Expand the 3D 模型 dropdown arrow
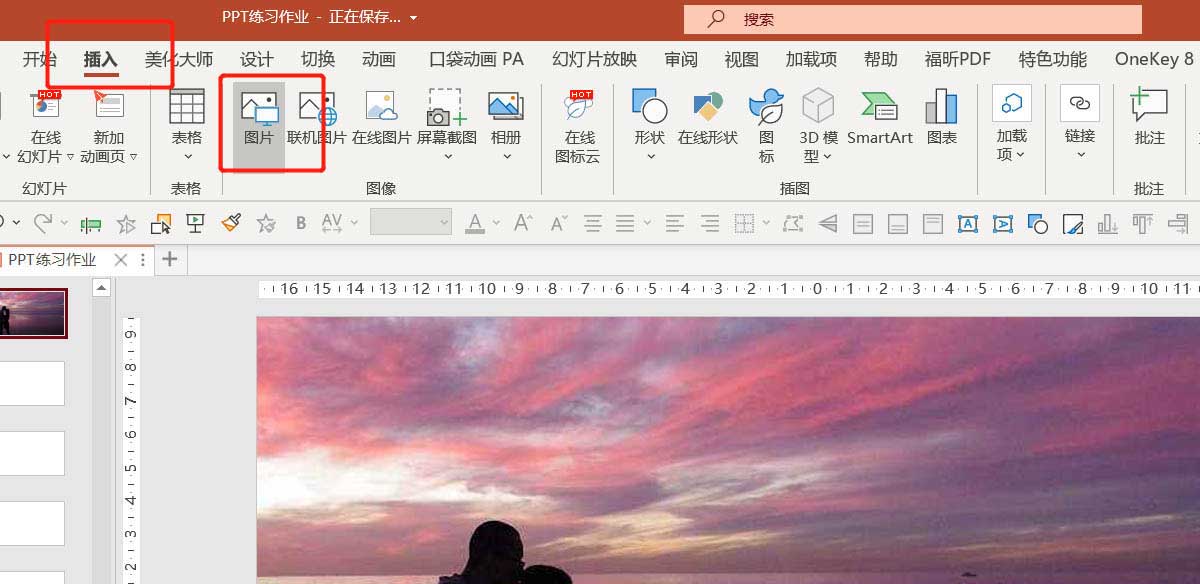Viewport: 1200px width, 584px height. pos(829,157)
